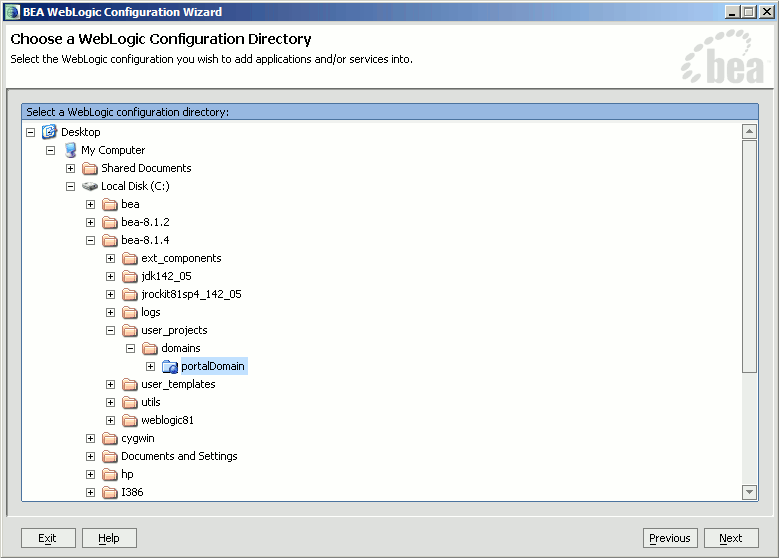Click the Desktop icon in tree
The width and height of the screenshot is (779, 558).
49,132
